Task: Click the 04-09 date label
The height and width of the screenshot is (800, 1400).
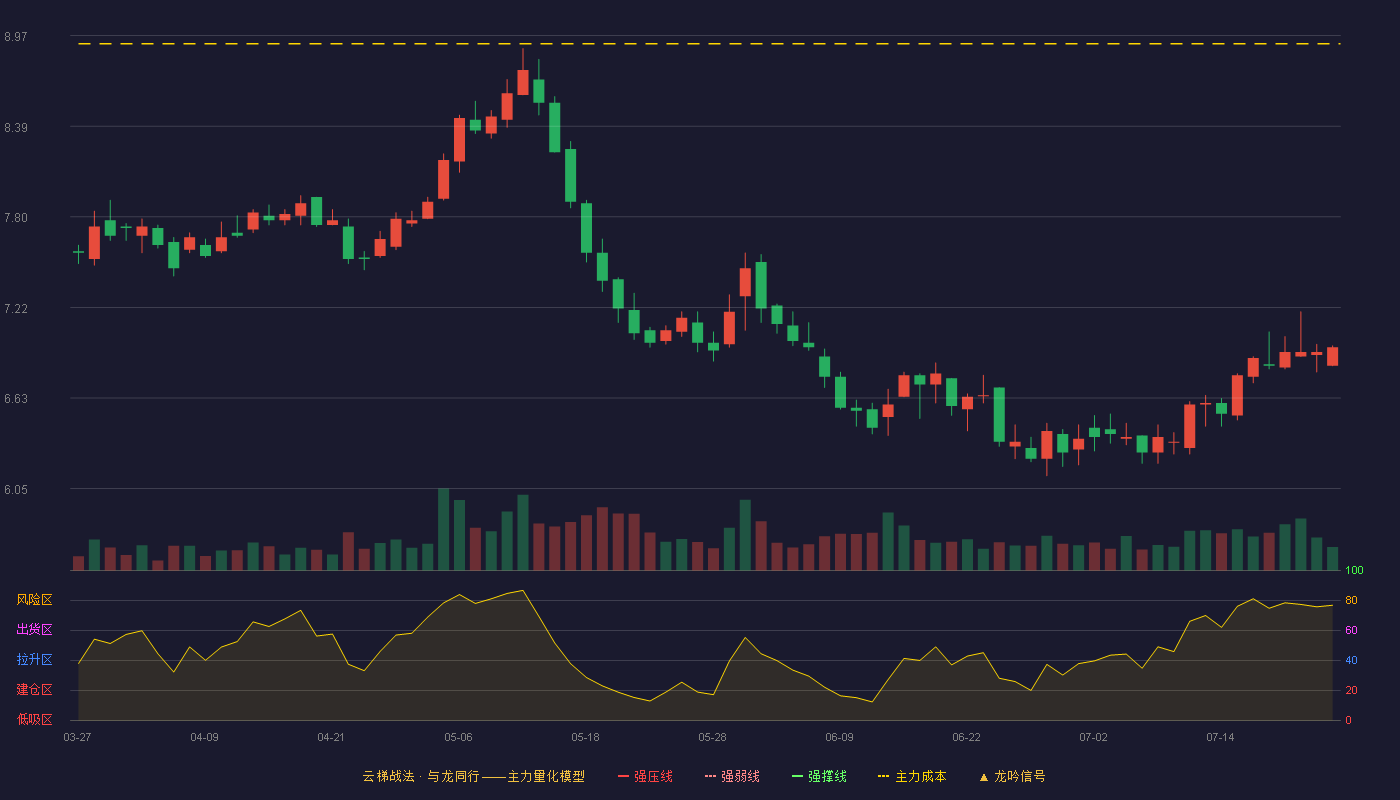Action: [204, 737]
